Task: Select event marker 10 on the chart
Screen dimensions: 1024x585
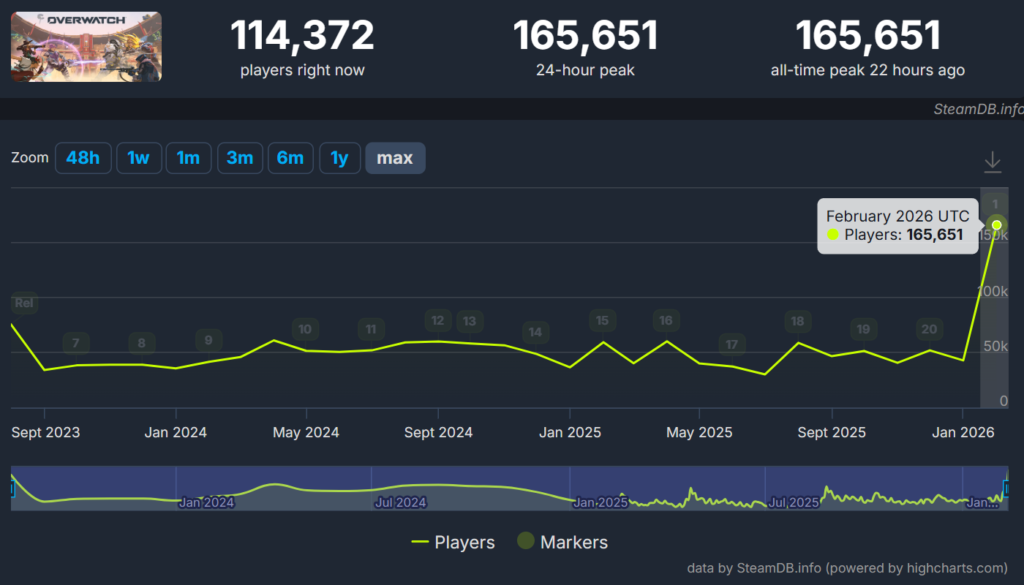Action: 305,329
